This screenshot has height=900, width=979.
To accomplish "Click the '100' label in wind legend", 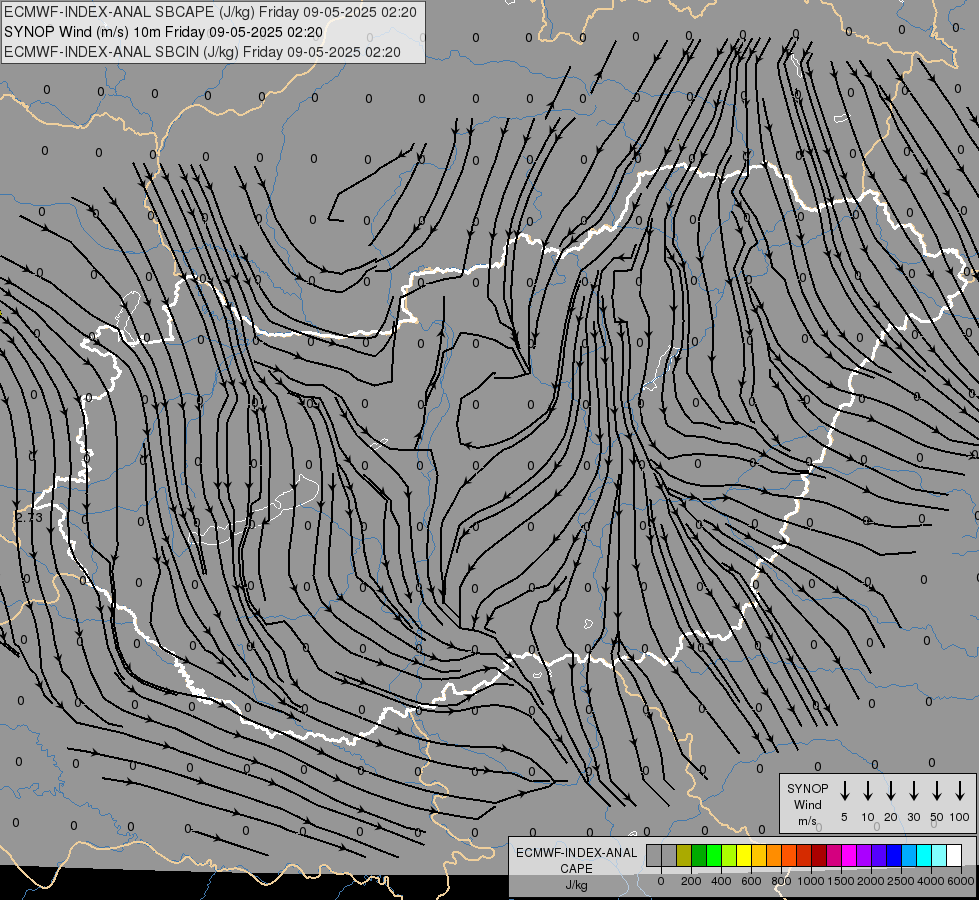I will pos(960,817).
